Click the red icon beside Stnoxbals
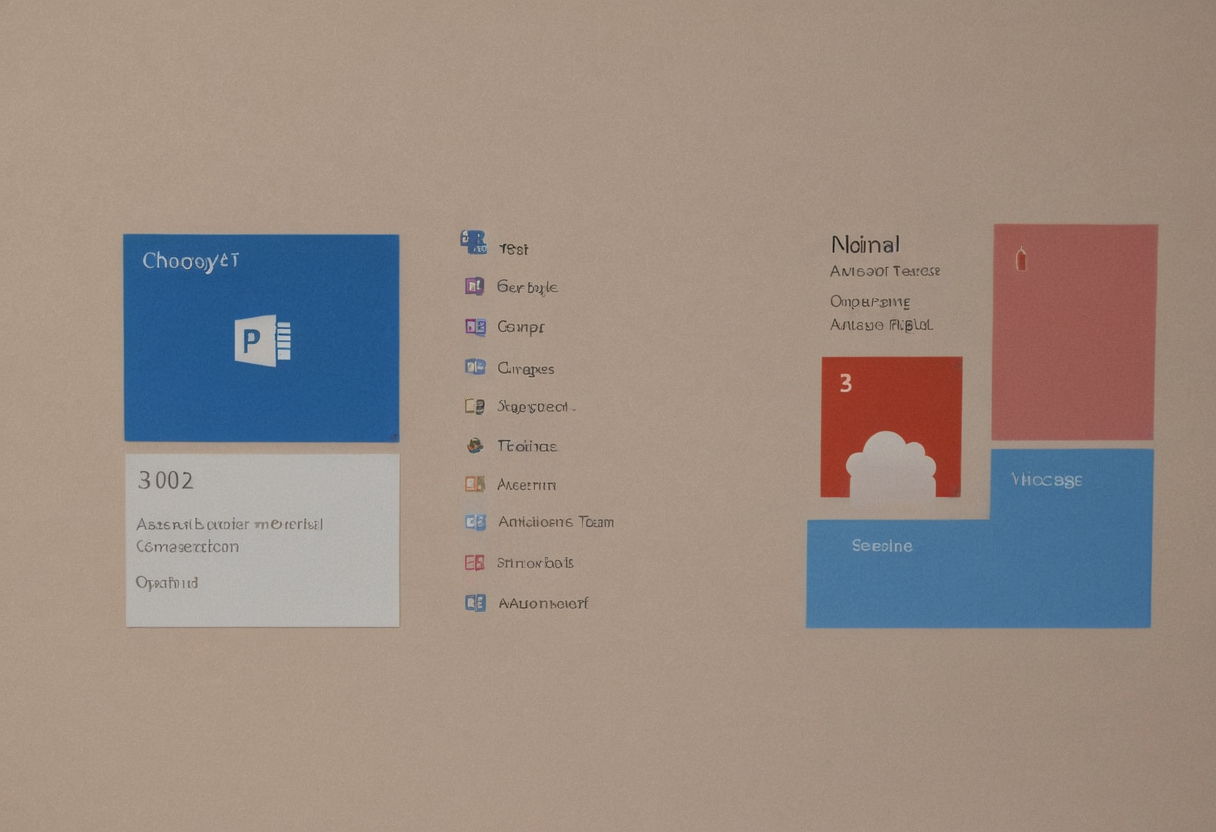Screen dimensions: 1216x832 pyautogui.click(x=475, y=562)
